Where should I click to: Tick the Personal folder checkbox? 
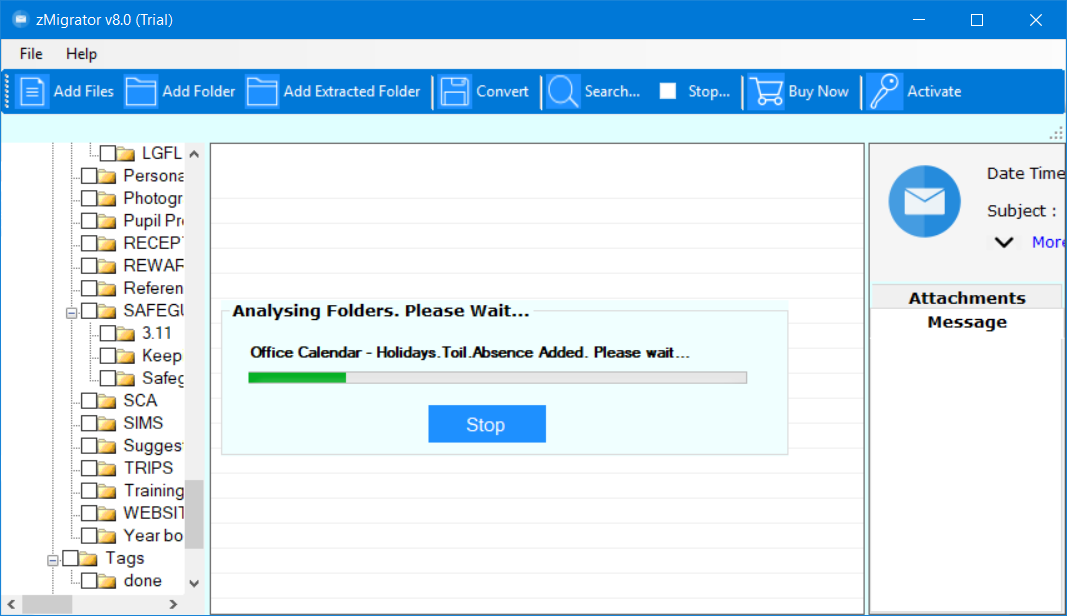(x=88, y=176)
